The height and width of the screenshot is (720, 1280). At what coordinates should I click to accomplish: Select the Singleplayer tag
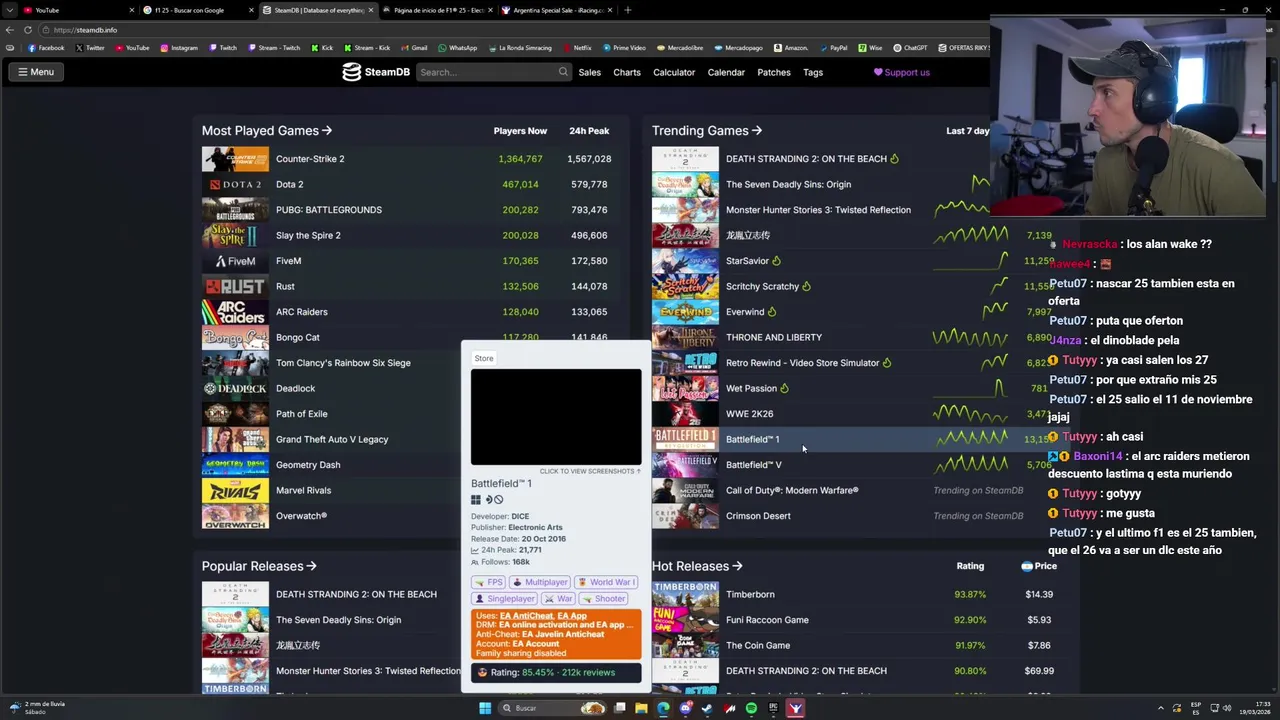504,599
